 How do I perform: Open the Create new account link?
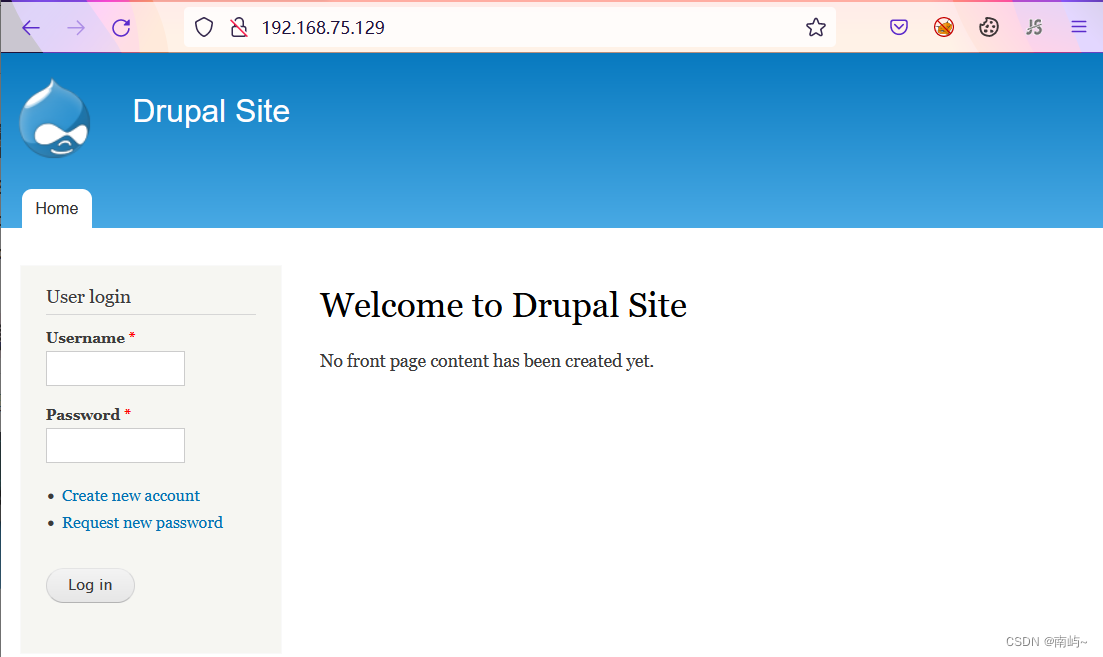point(131,496)
